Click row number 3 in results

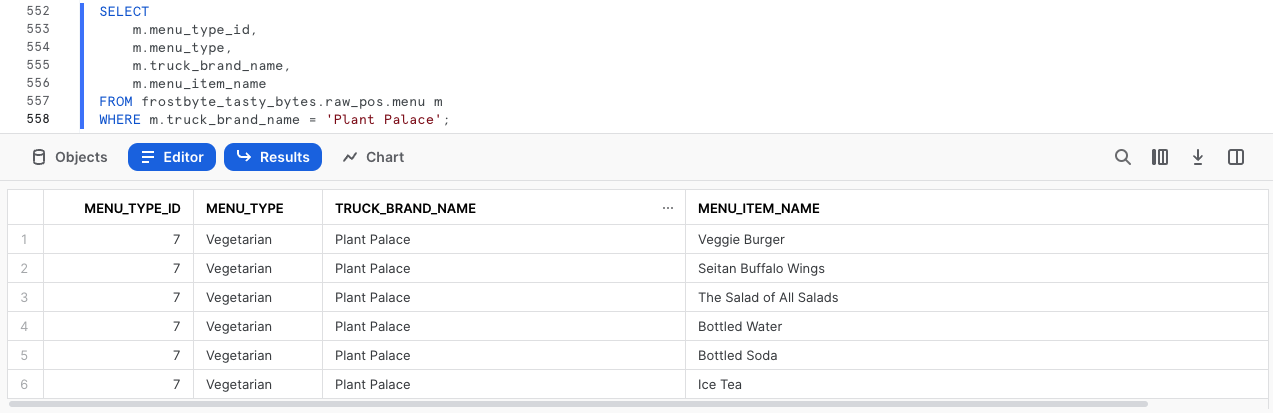(x=24, y=298)
